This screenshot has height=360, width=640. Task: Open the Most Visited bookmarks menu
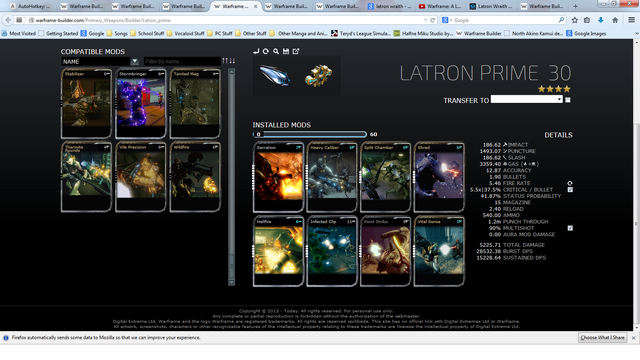(x=19, y=33)
